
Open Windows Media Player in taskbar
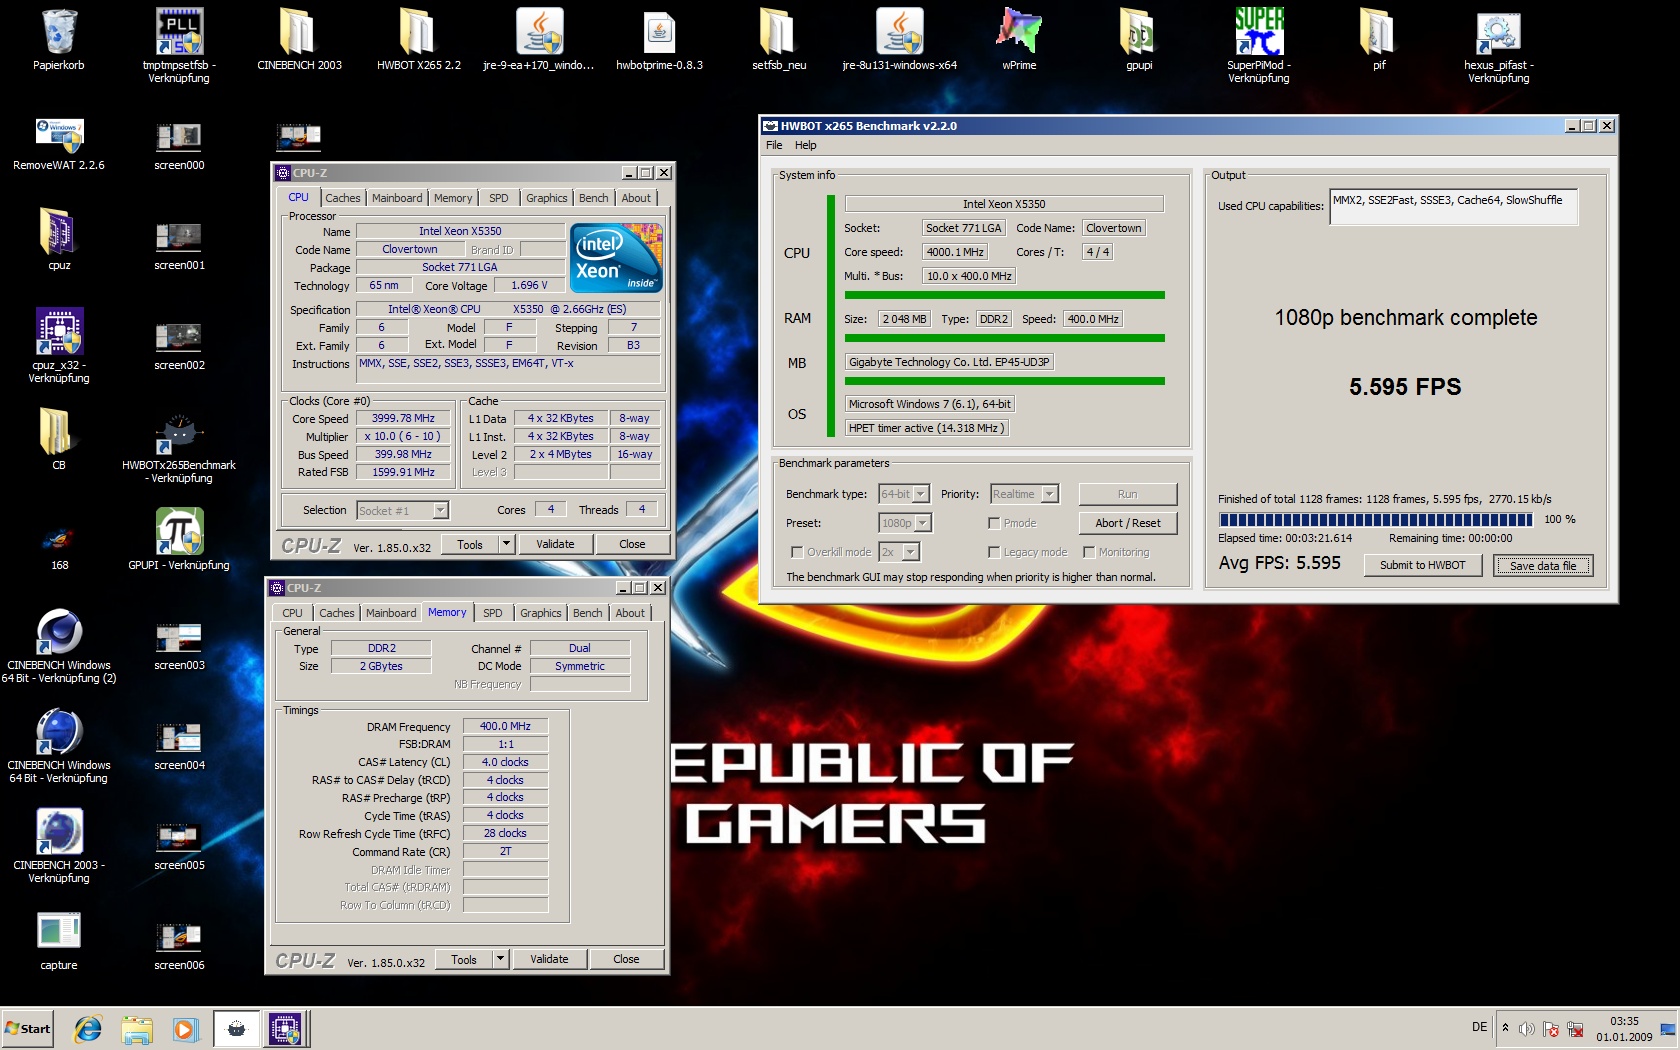coord(185,1028)
